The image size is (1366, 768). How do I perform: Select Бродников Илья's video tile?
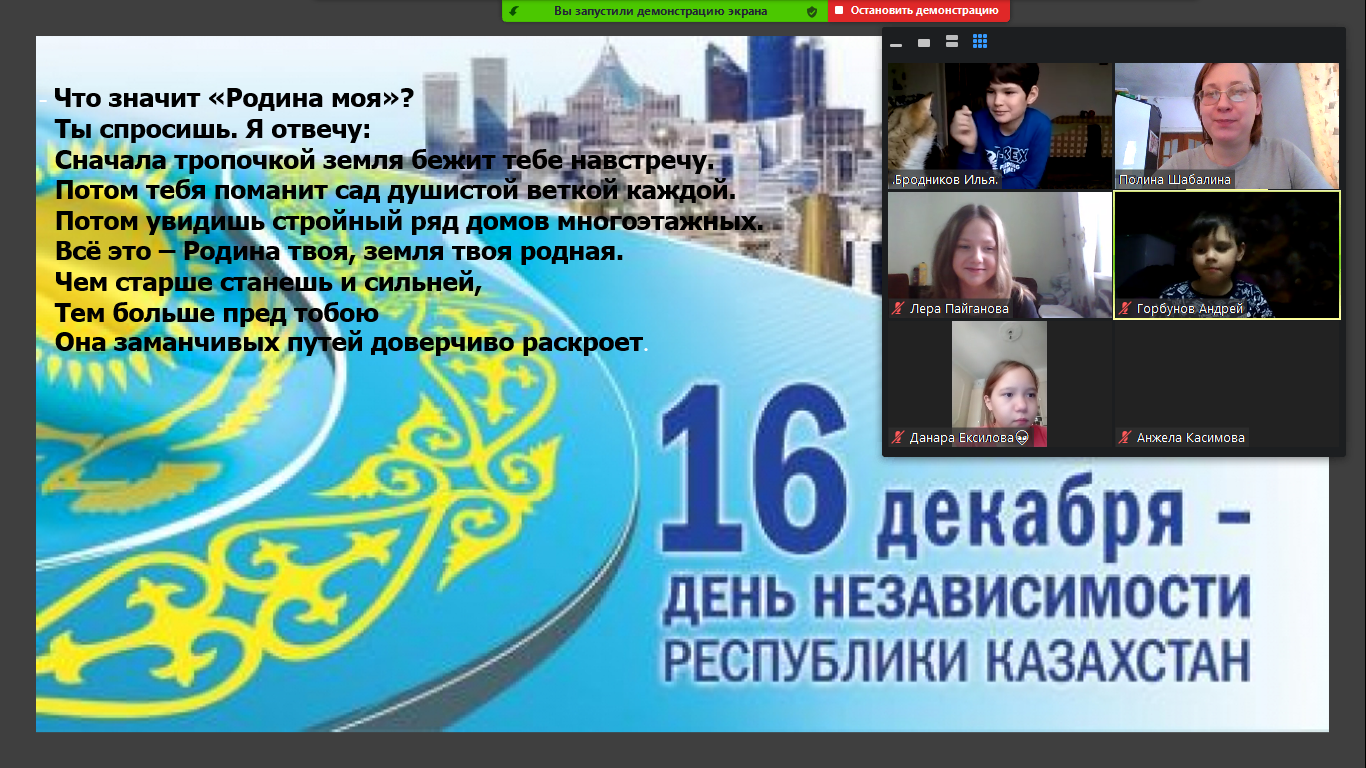pos(1000,126)
